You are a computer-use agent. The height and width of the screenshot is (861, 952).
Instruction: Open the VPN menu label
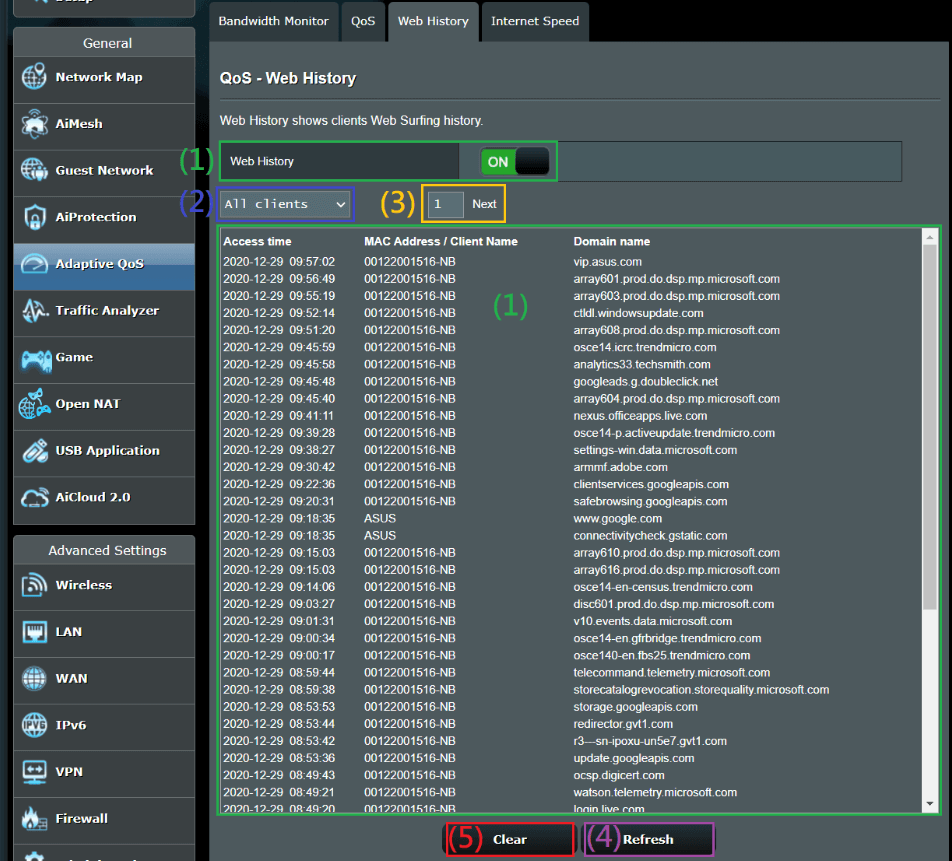[x=69, y=772]
